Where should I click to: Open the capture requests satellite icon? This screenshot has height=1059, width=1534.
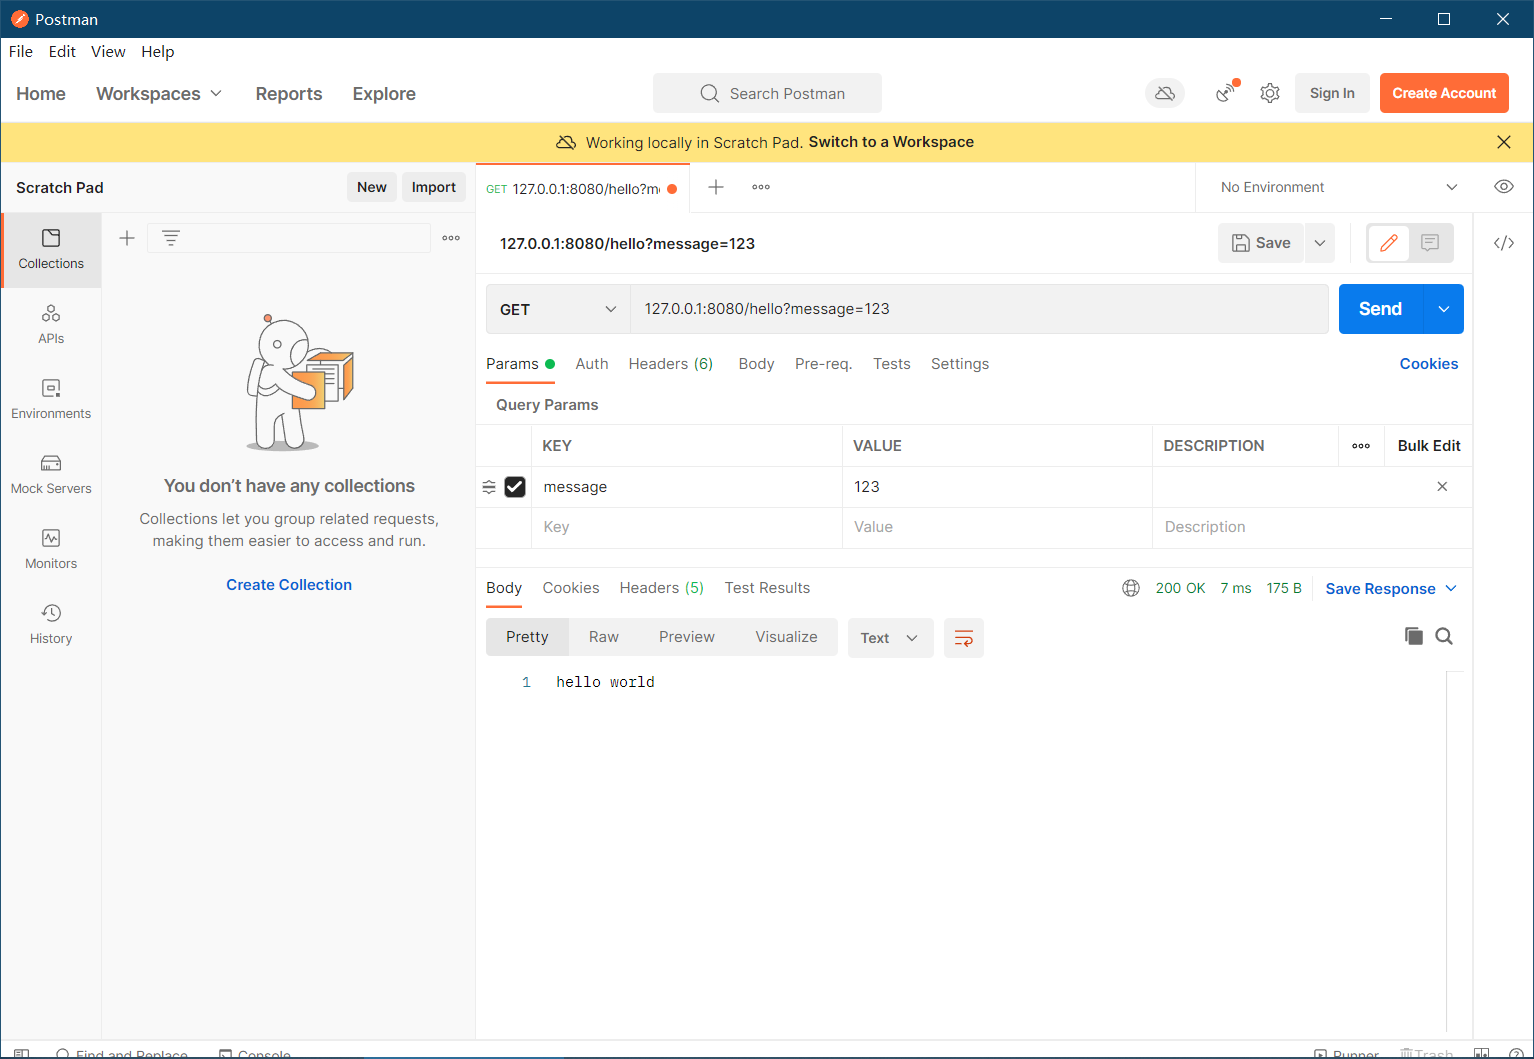pyautogui.click(x=1227, y=92)
